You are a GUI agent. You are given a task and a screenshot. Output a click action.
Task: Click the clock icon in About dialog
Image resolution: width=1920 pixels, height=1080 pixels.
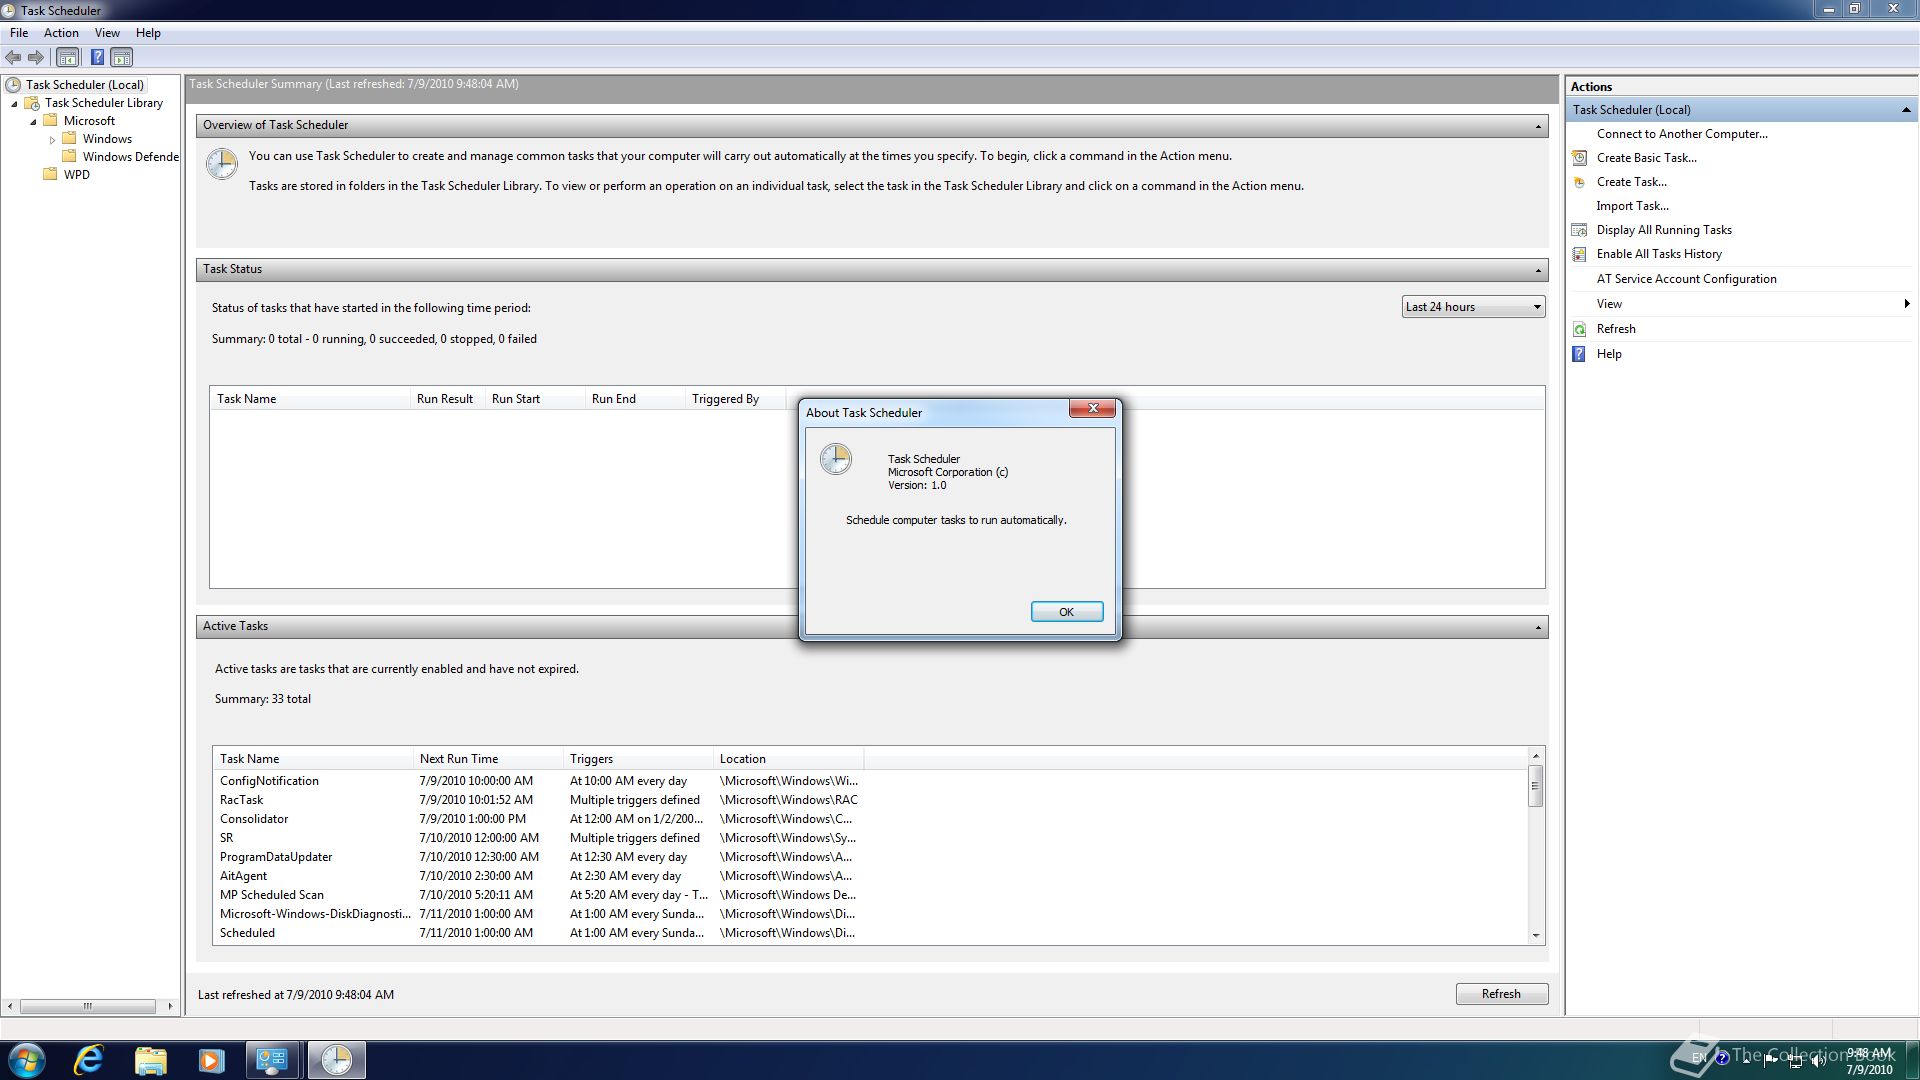(x=836, y=459)
